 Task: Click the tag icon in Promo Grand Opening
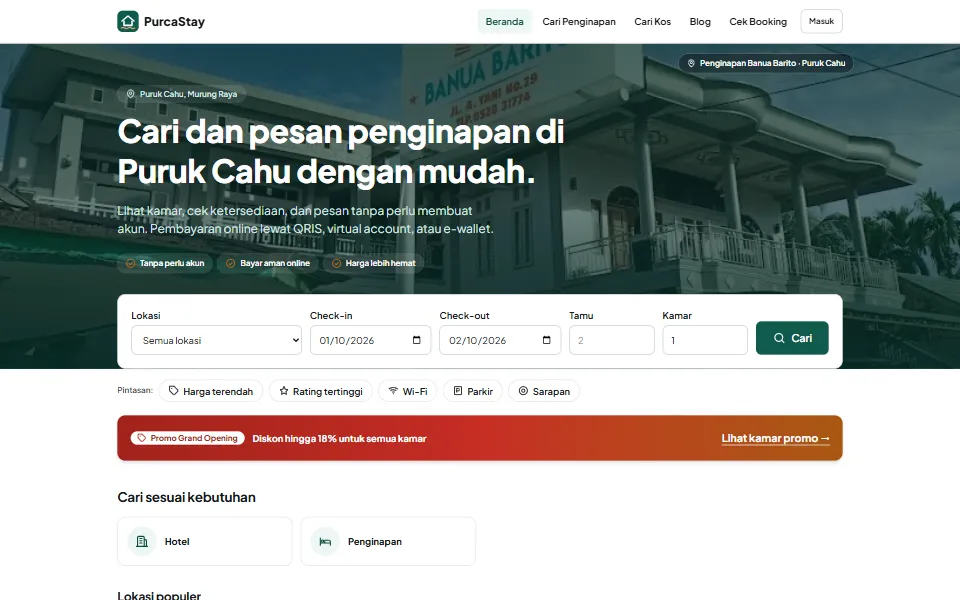[x=141, y=438]
